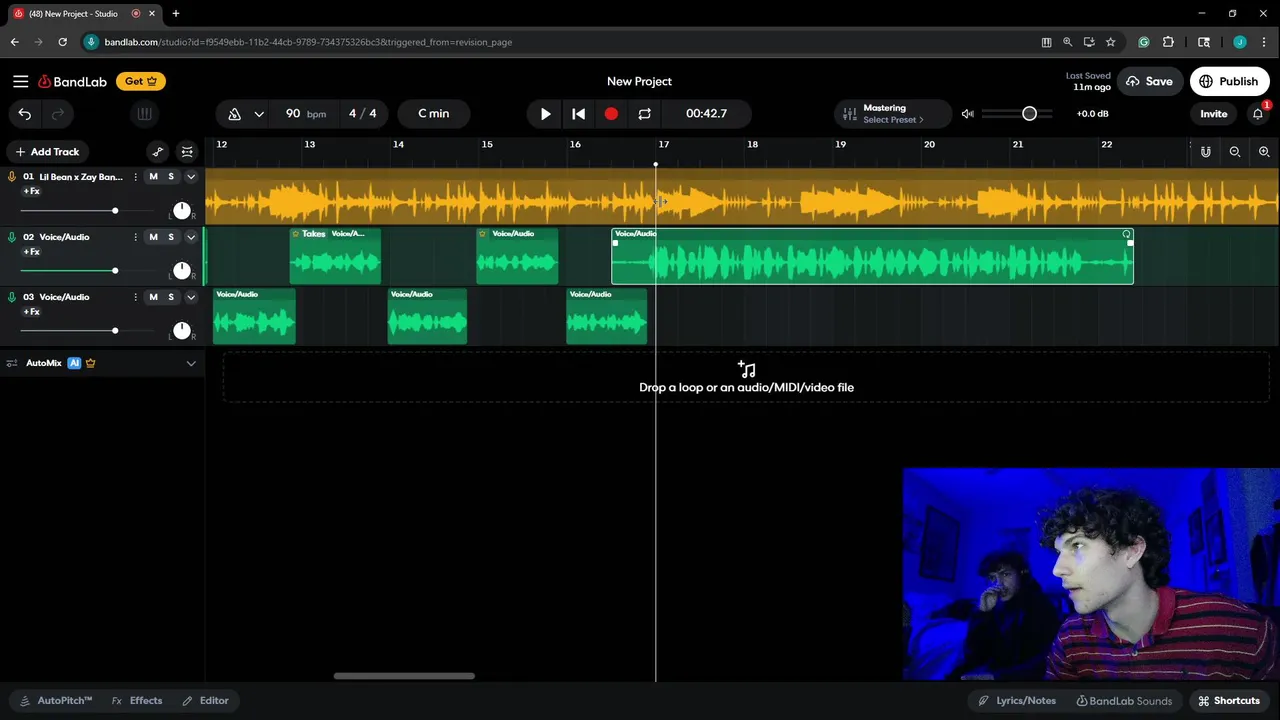Click the Invite button
Image resolution: width=1280 pixels, height=720 pixels.
pyautogui.click(x=1214, y=114)
